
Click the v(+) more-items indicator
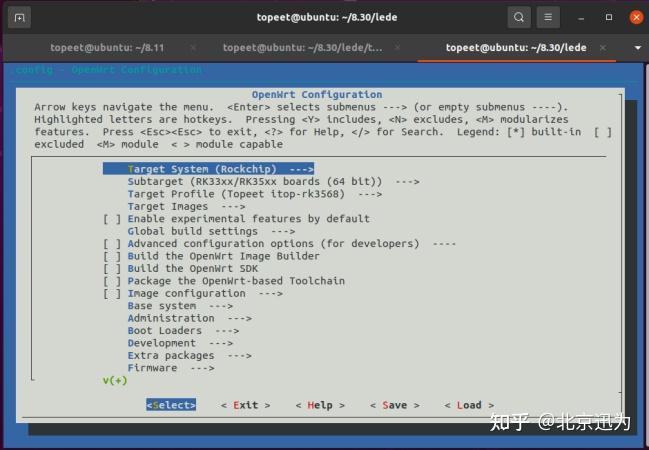[115, 380]
